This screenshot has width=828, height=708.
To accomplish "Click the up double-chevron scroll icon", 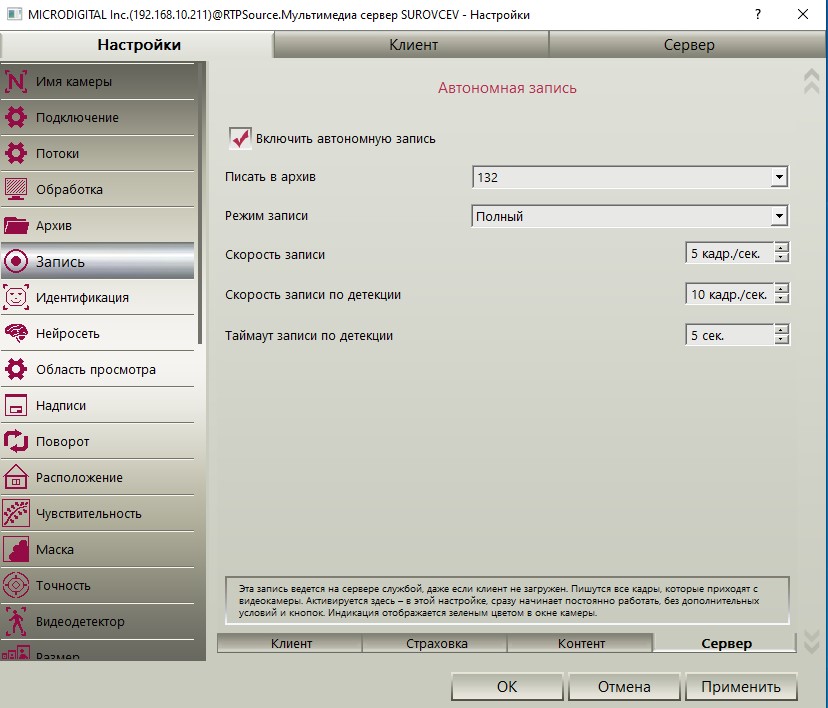I will pos(811,81).
